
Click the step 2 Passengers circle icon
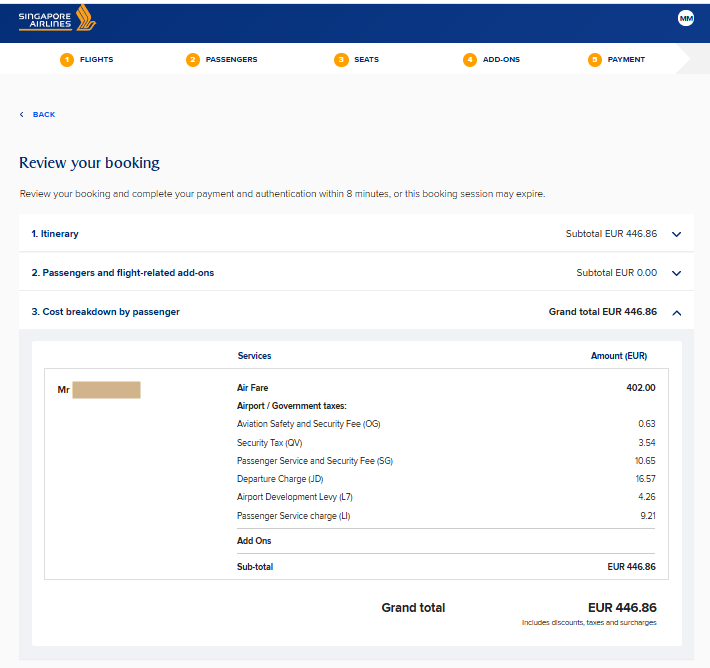point(193,59)
